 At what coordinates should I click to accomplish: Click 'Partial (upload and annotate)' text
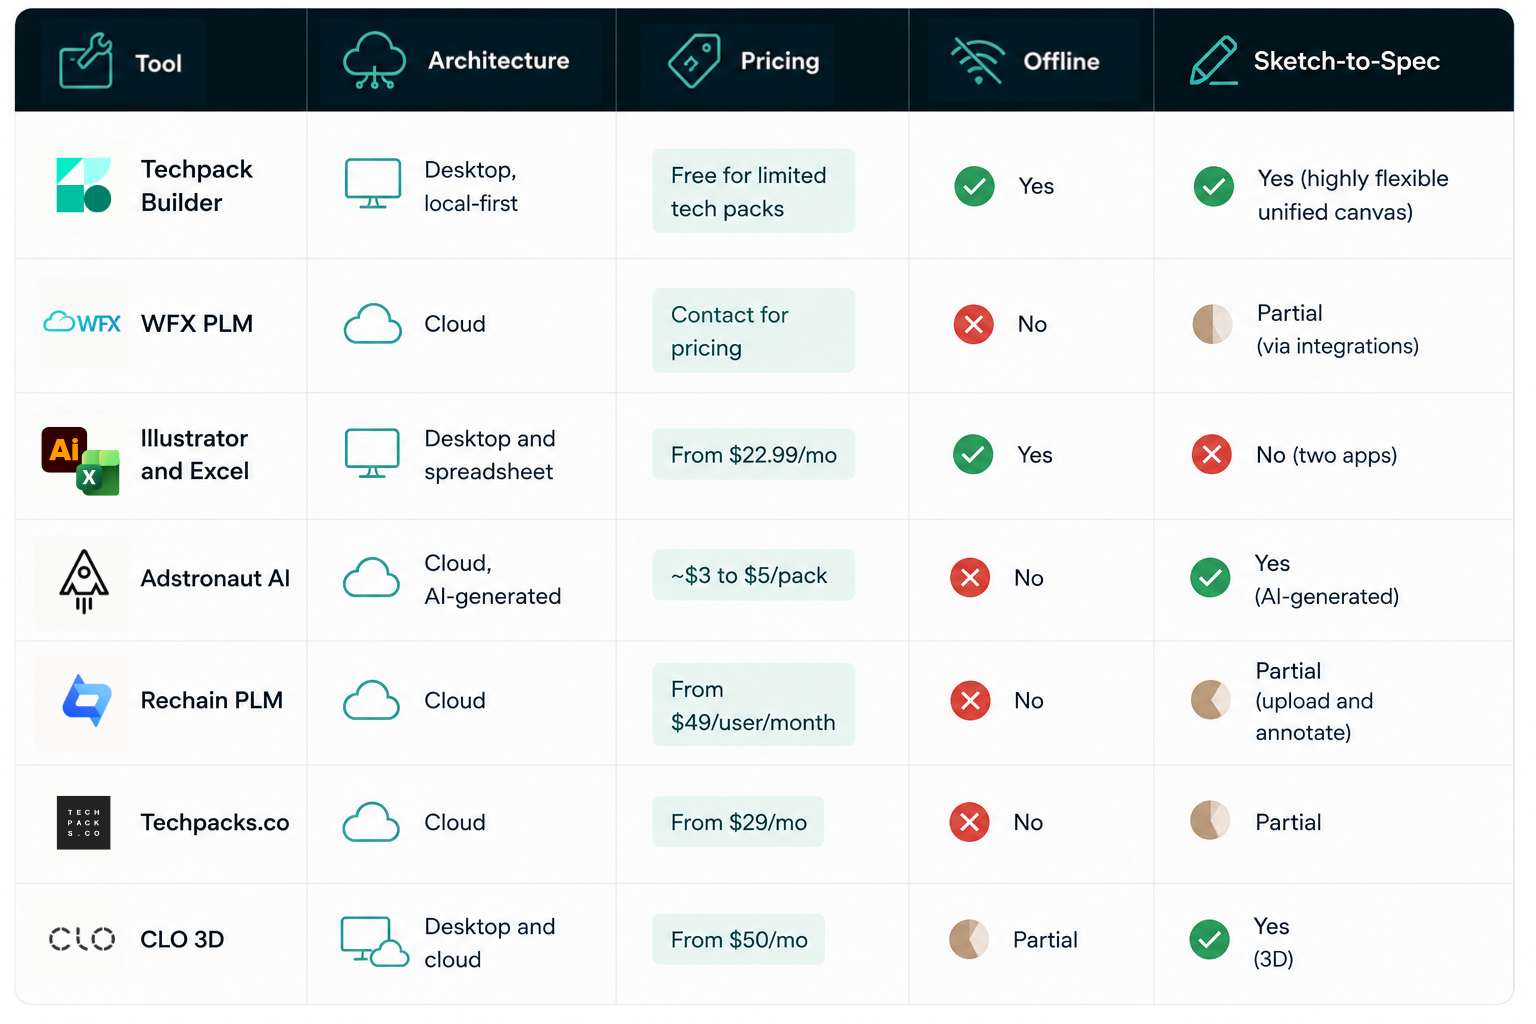tap(1314, 701)
